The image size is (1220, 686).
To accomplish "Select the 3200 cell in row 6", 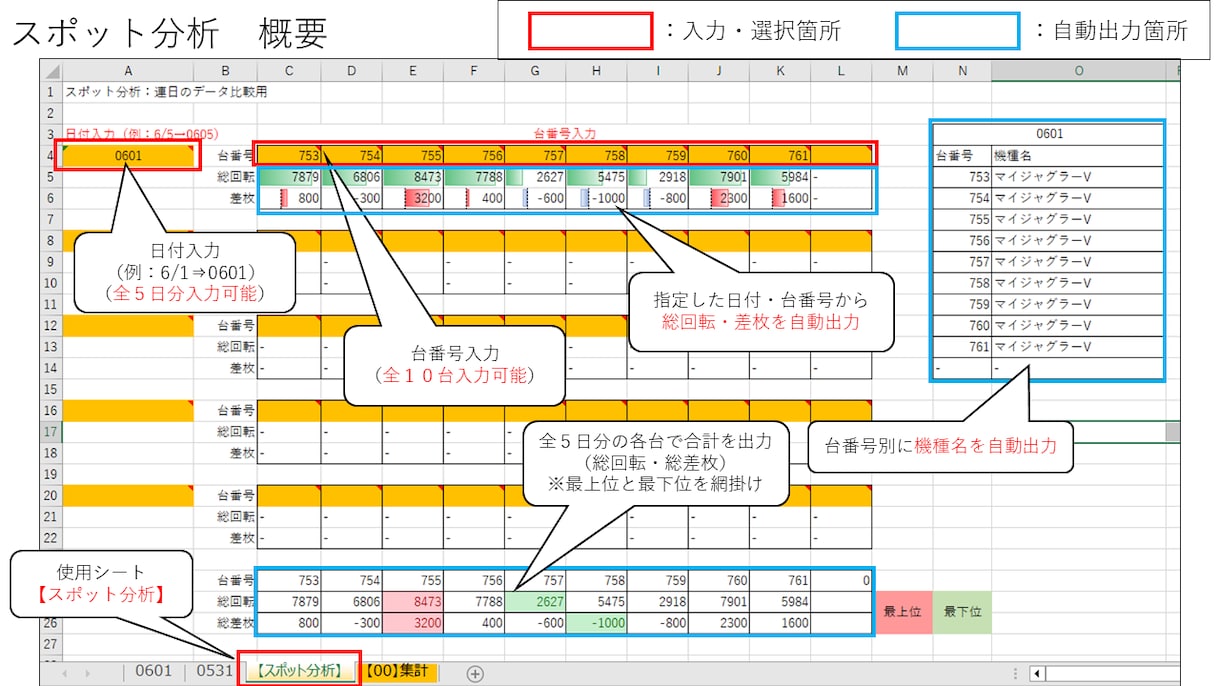I will click(413, 198).
